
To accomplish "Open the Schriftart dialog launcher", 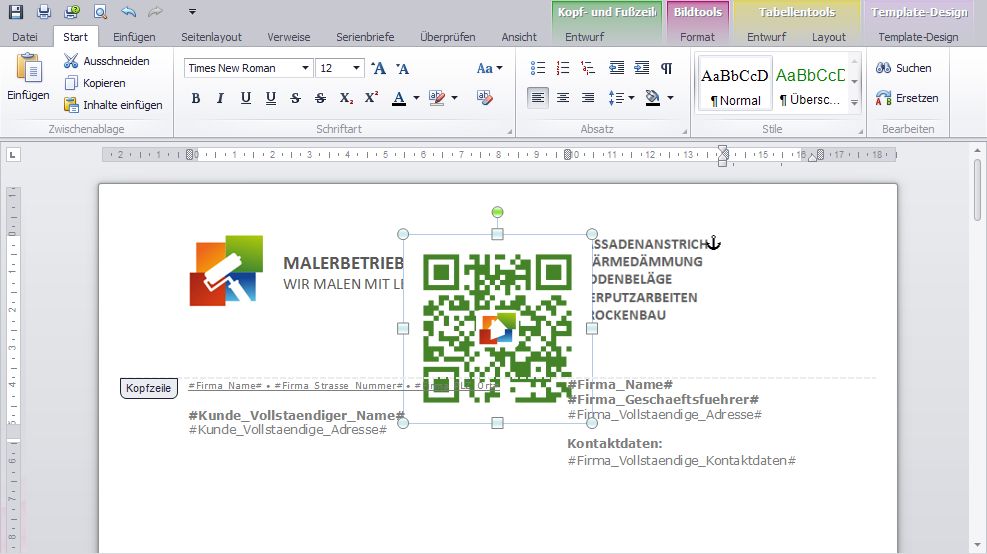I will tap(509, 131).
